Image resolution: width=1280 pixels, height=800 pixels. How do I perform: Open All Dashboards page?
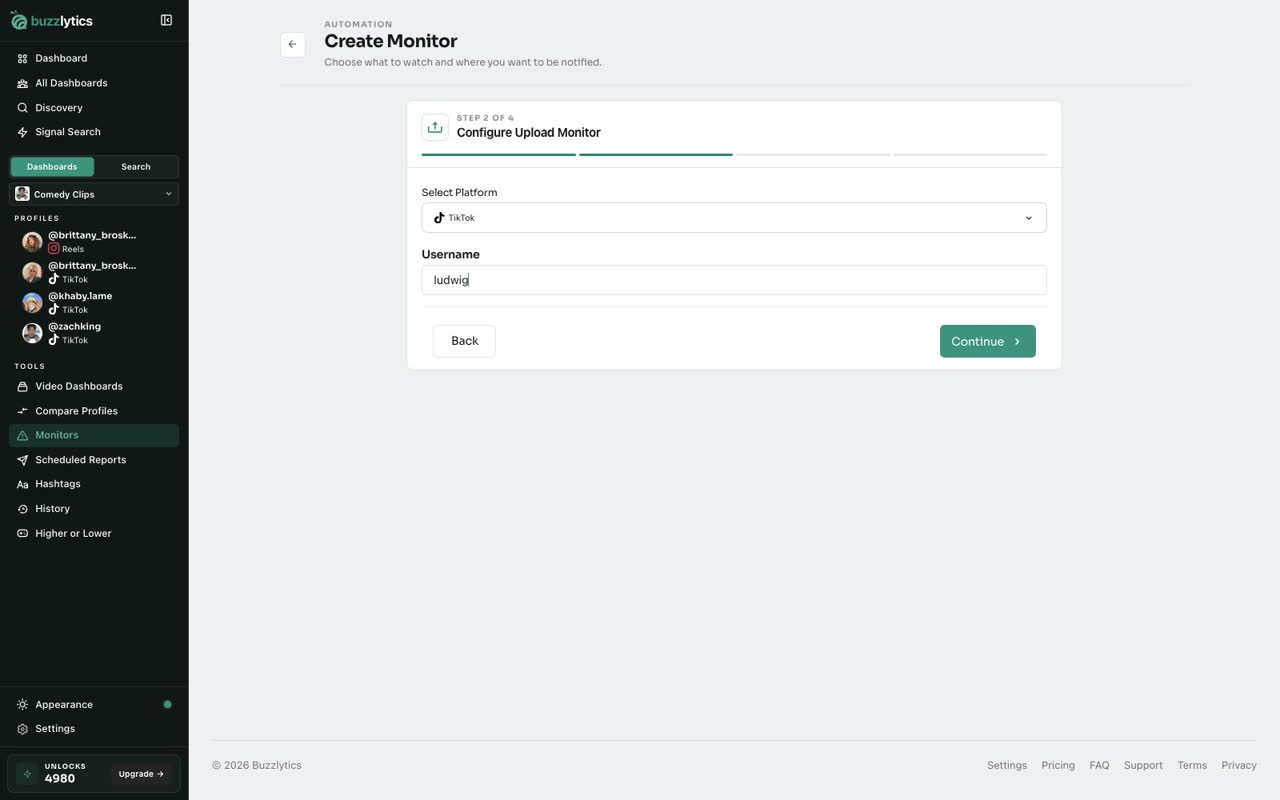point(94,83)
